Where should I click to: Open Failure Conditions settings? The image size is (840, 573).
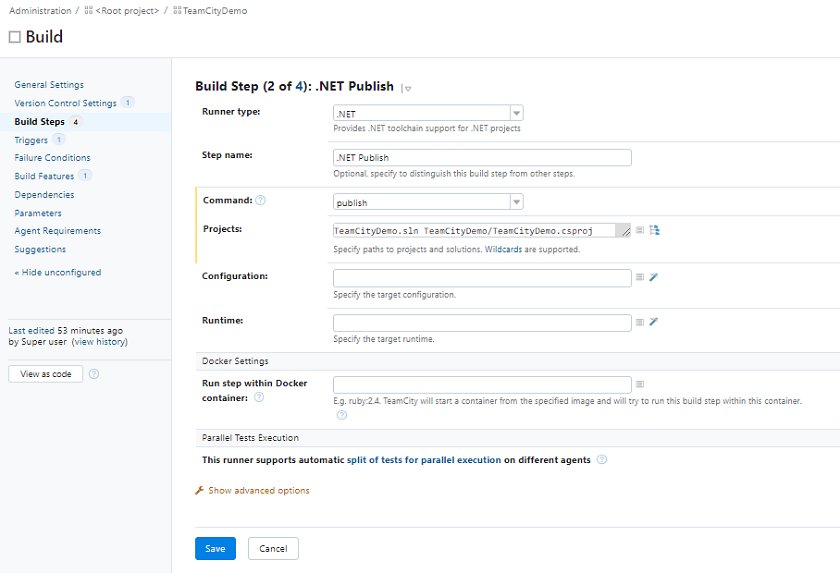(x=52, y=158)
